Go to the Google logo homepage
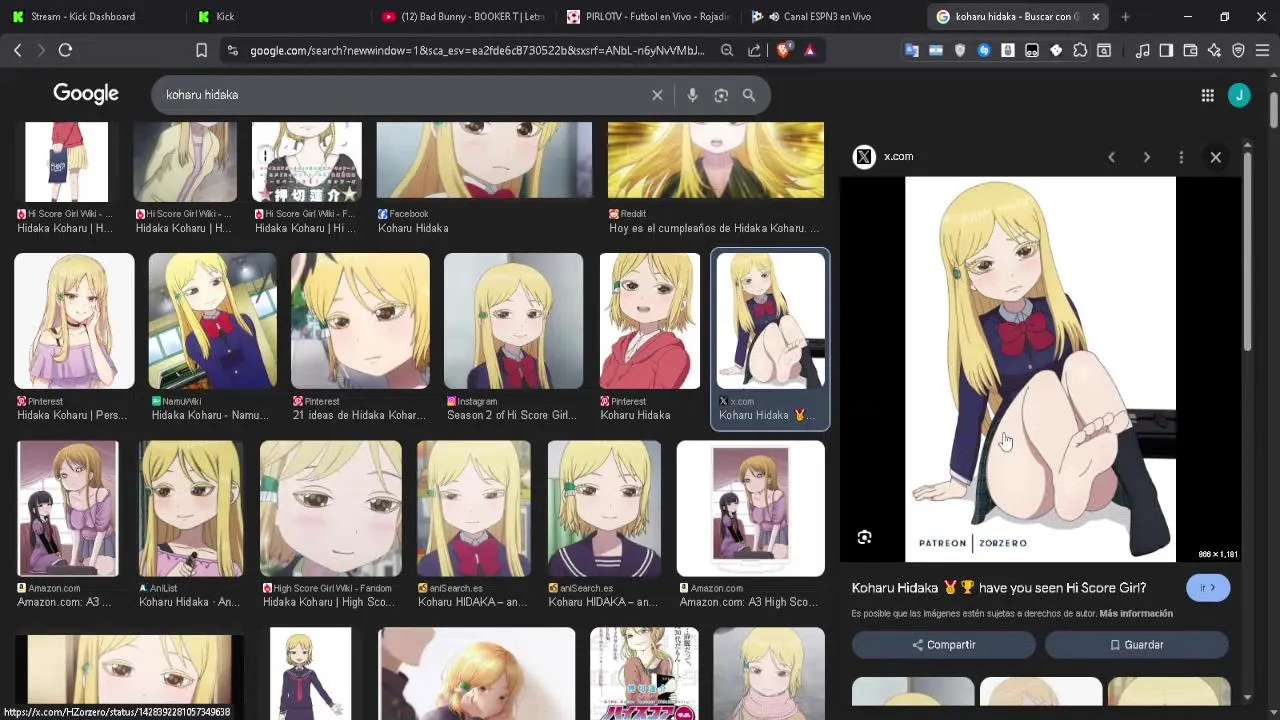The image size is (1280, 720). (86, 94)
